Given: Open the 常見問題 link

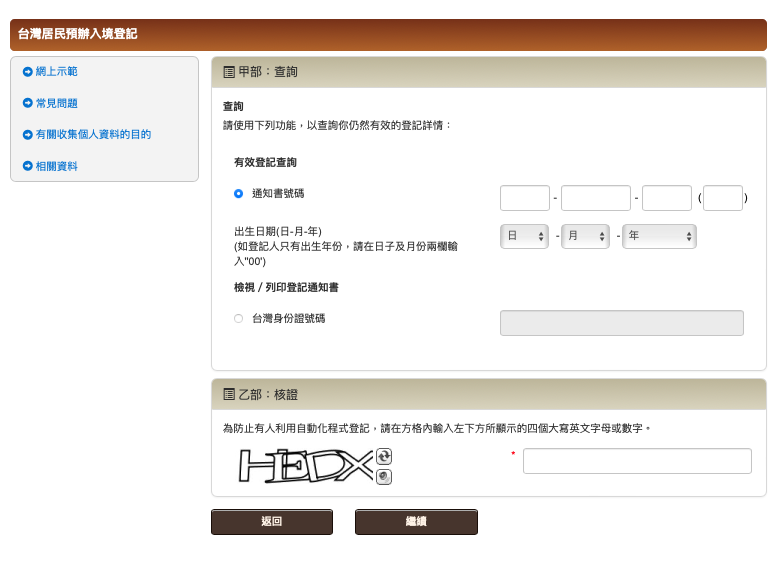Looking at the screenshot, I should [56, 103].
